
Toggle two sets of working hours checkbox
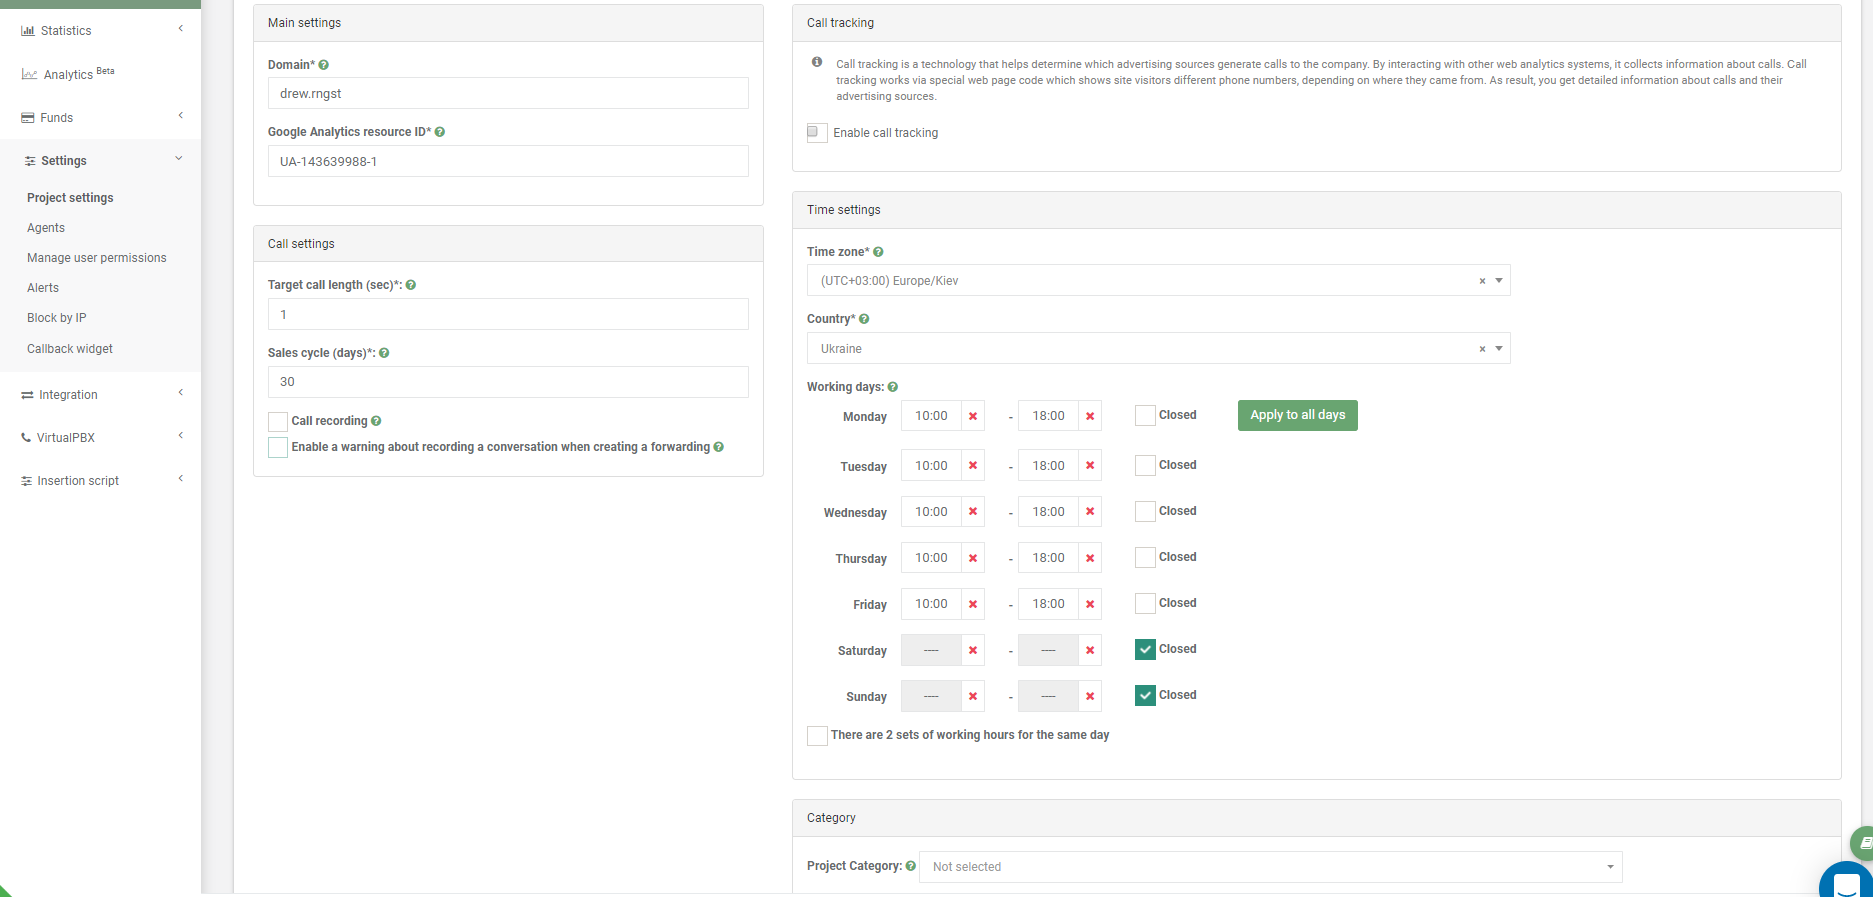(817, 736)
